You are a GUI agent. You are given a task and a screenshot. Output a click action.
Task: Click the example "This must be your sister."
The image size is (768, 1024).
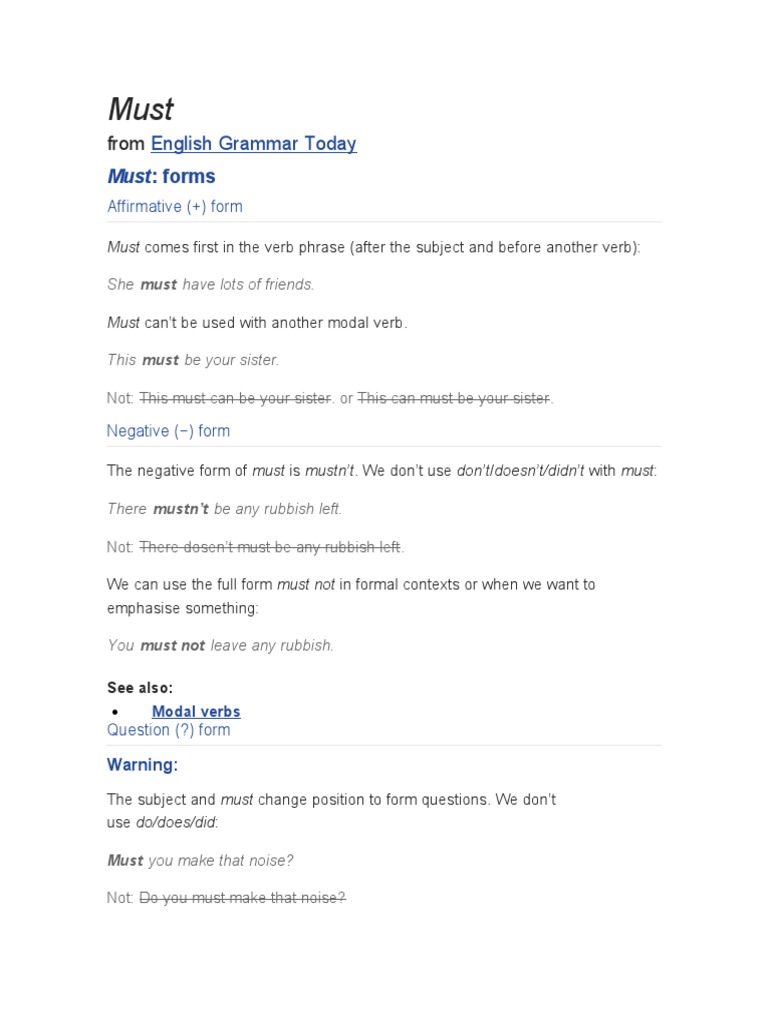(x=193, y=360)
